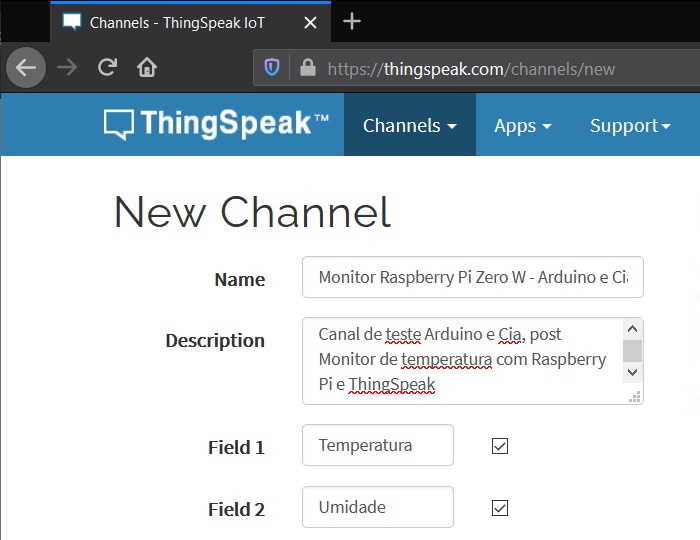This screenshot has width=700, height=540.
Task: Select the Channels - ThingSpeak IoT tab
Action: pos(191,22)
